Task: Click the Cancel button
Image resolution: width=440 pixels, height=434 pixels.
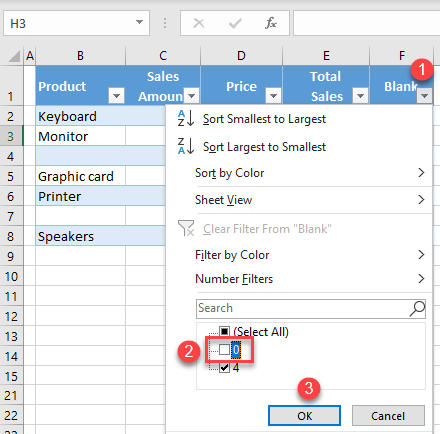Action: click(388, 416)
